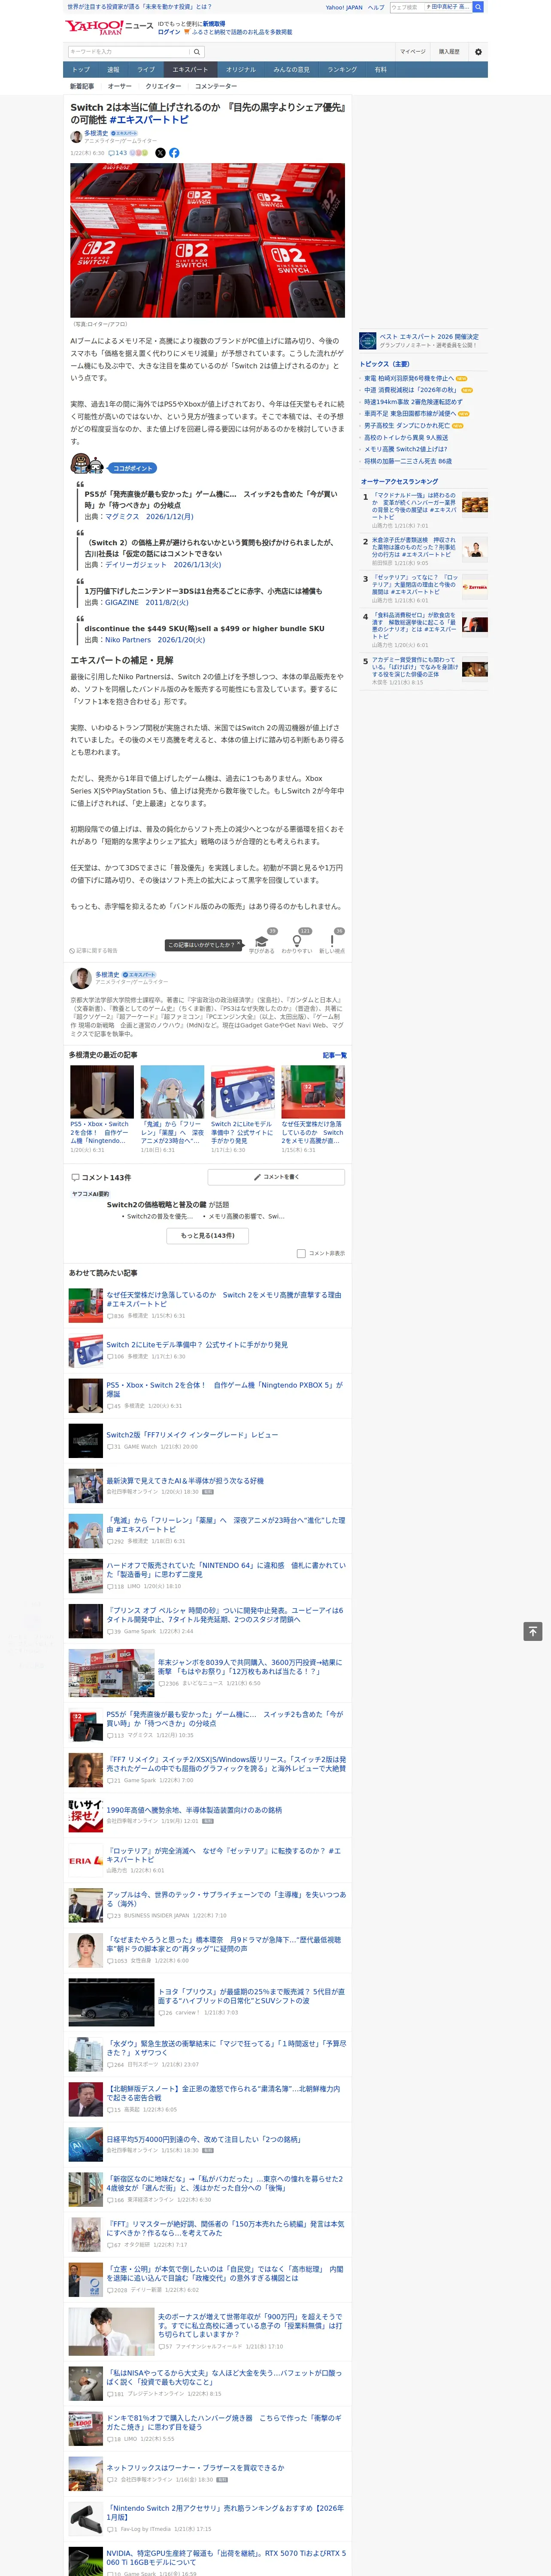Screen dimensions: 551x2576
Task: Click the search magnifier button next to keyword field
Action: coord(197,52)
